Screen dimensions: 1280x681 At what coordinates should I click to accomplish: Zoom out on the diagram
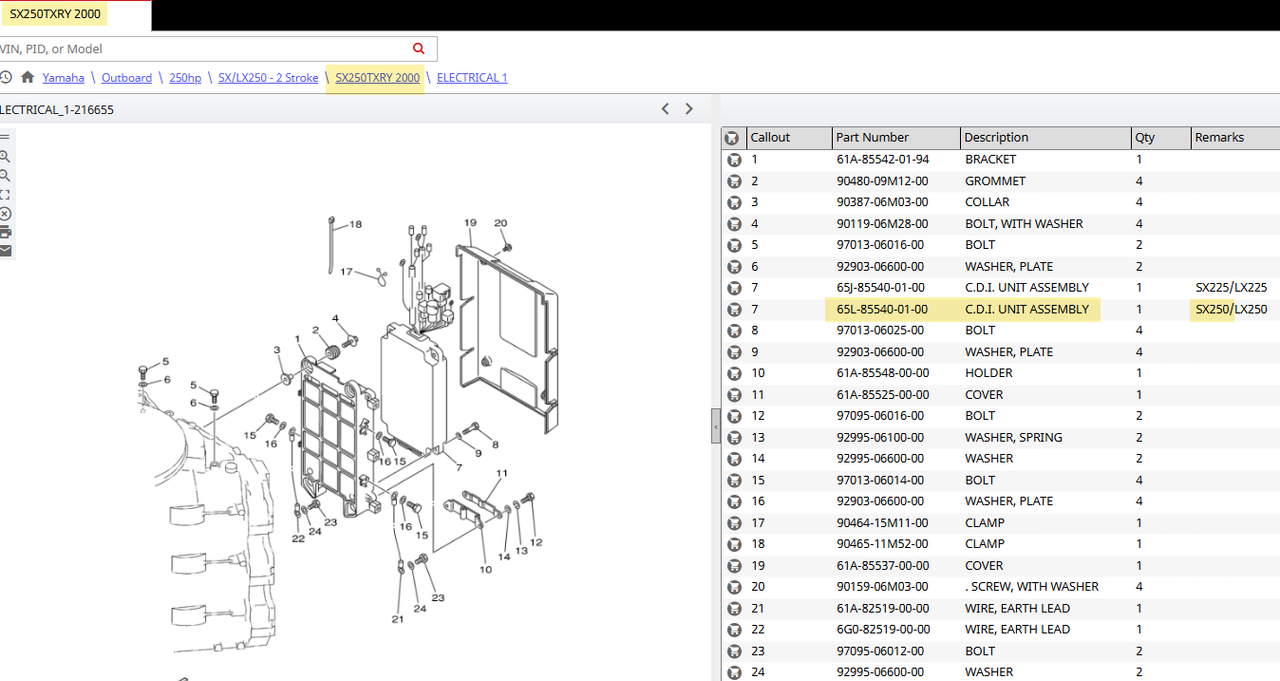tap(5, 175)
